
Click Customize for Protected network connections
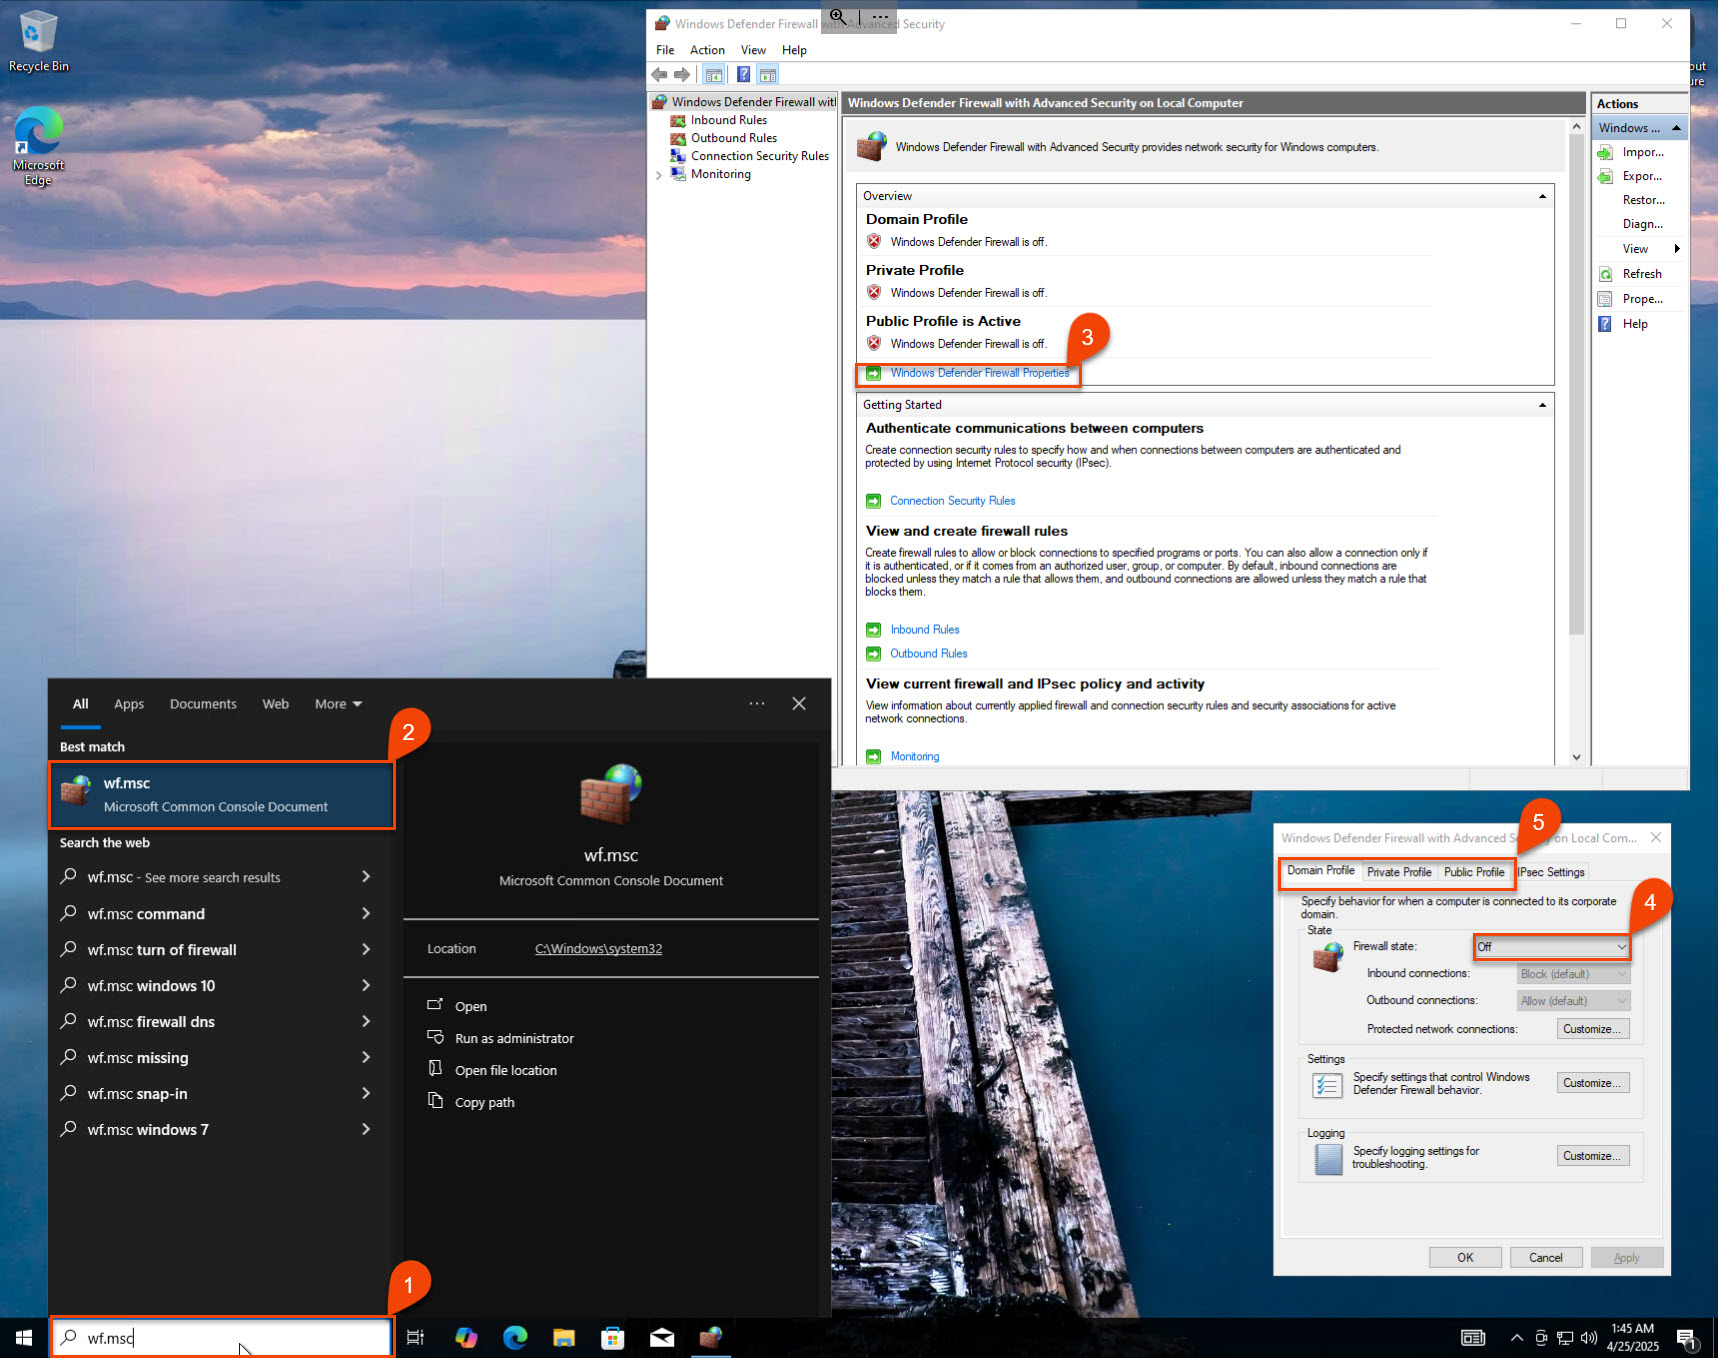pyautogui.click(x=1593, y=1029)
